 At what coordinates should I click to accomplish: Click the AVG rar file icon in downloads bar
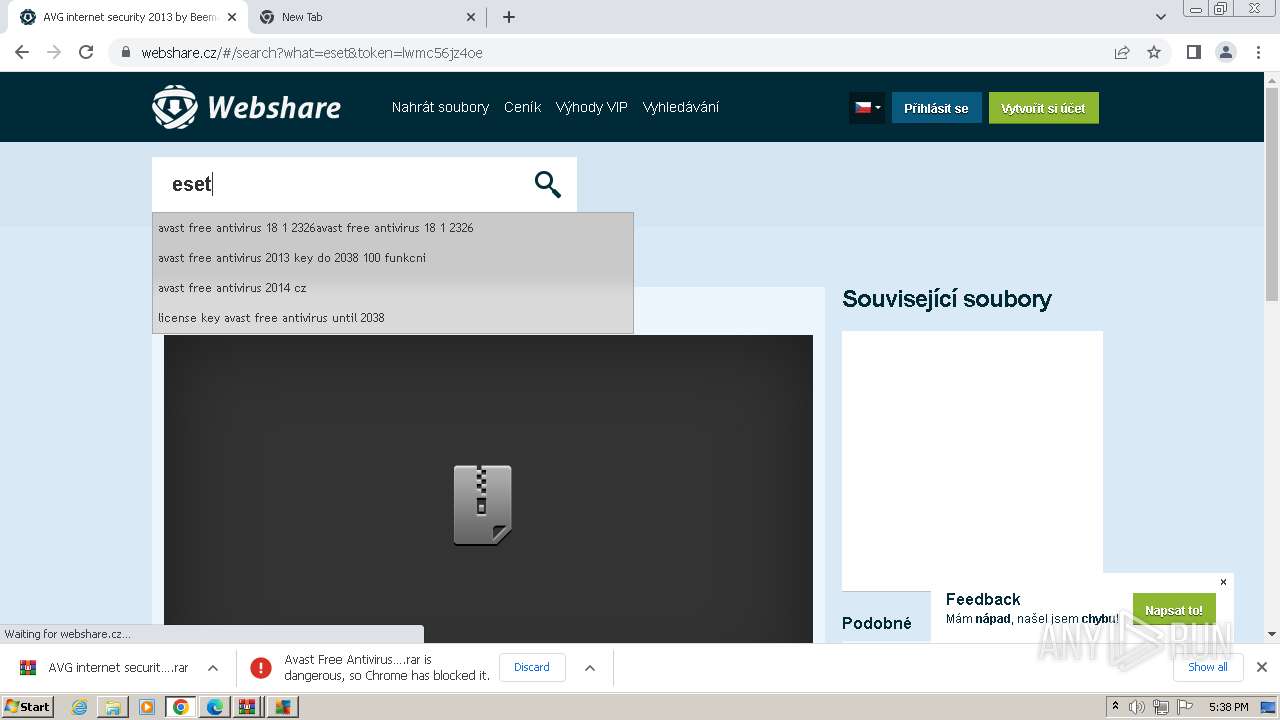point(28,667)
